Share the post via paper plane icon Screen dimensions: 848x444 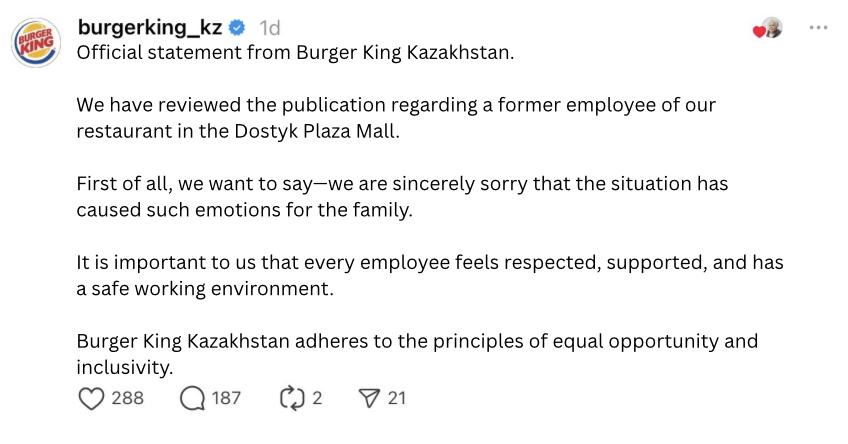[367, 398]
